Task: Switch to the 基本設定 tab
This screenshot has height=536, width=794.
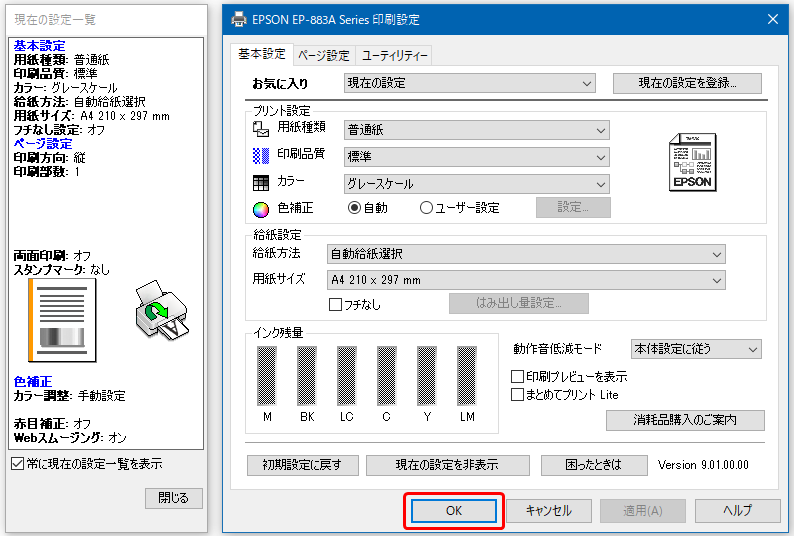Action: [262, 54]
